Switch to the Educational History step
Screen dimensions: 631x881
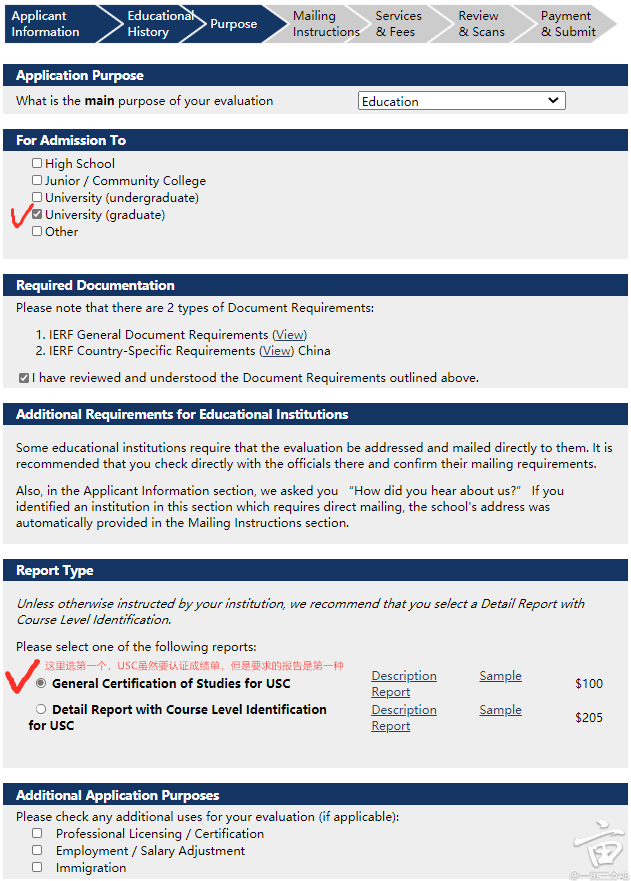pos(158,24)
